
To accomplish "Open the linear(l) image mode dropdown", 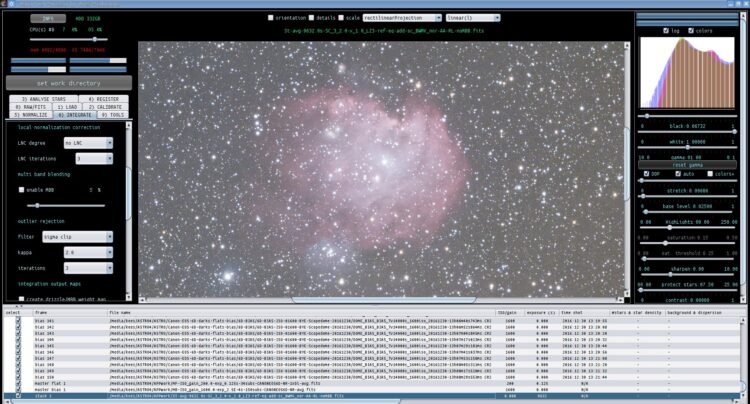I will coord(473,18).
